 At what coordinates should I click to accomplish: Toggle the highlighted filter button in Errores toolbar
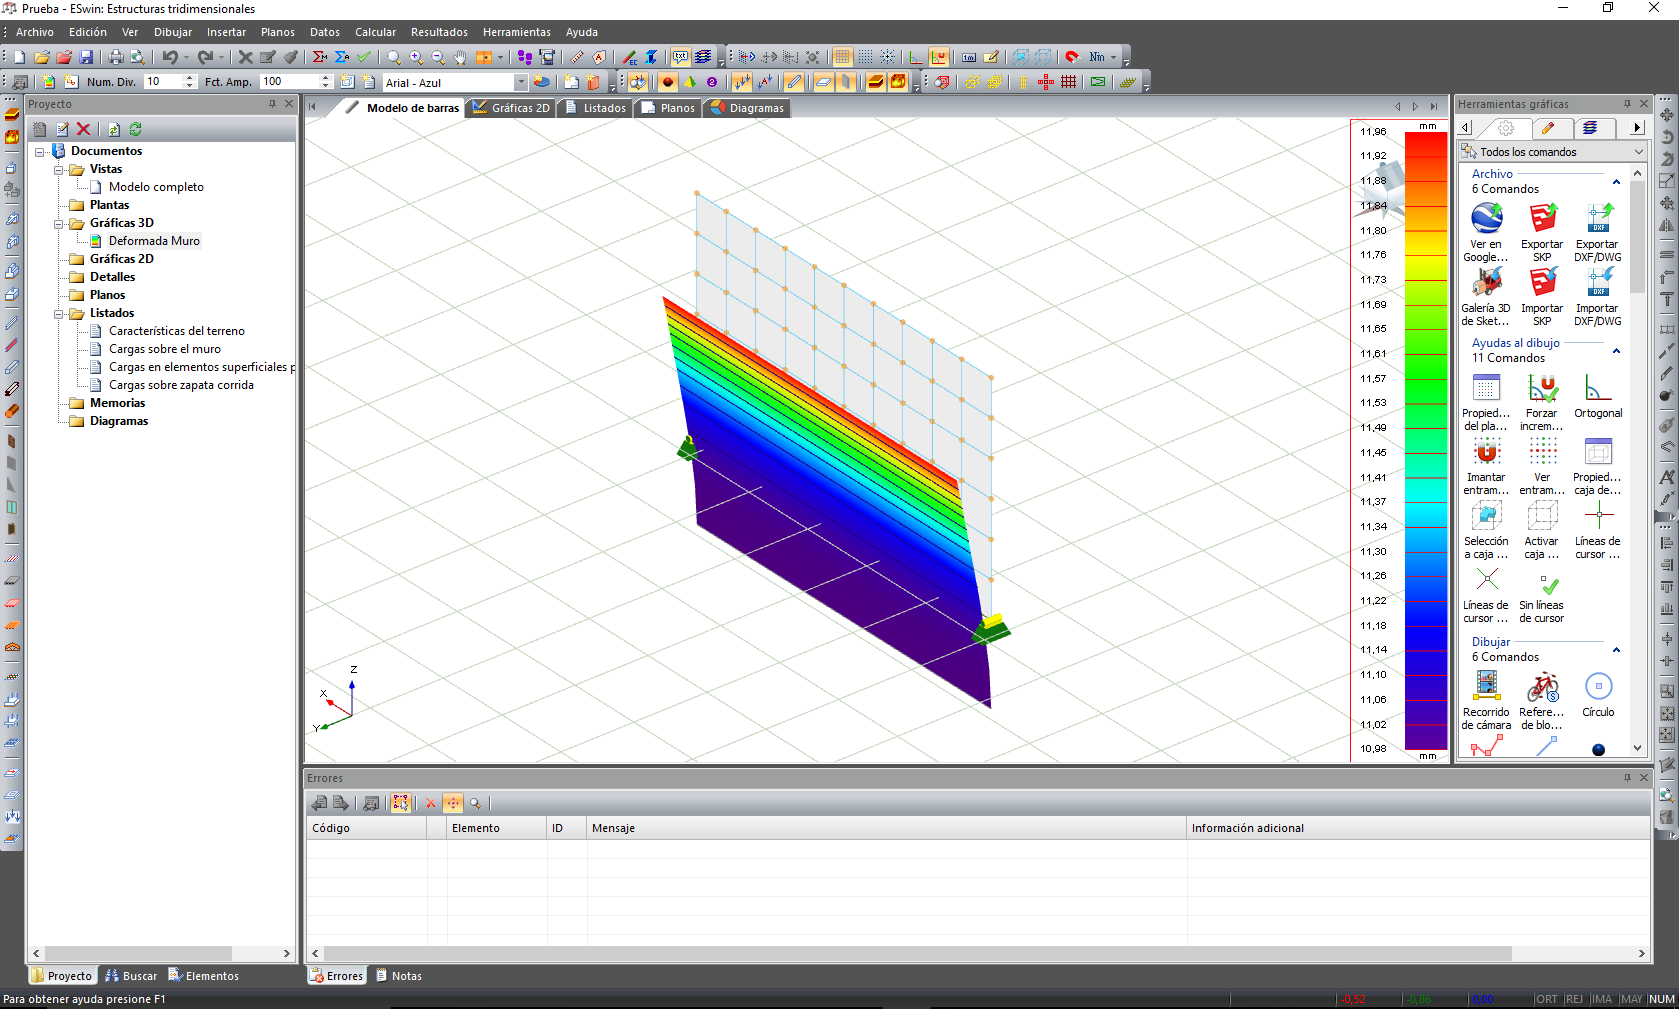[x=401, y=803]
